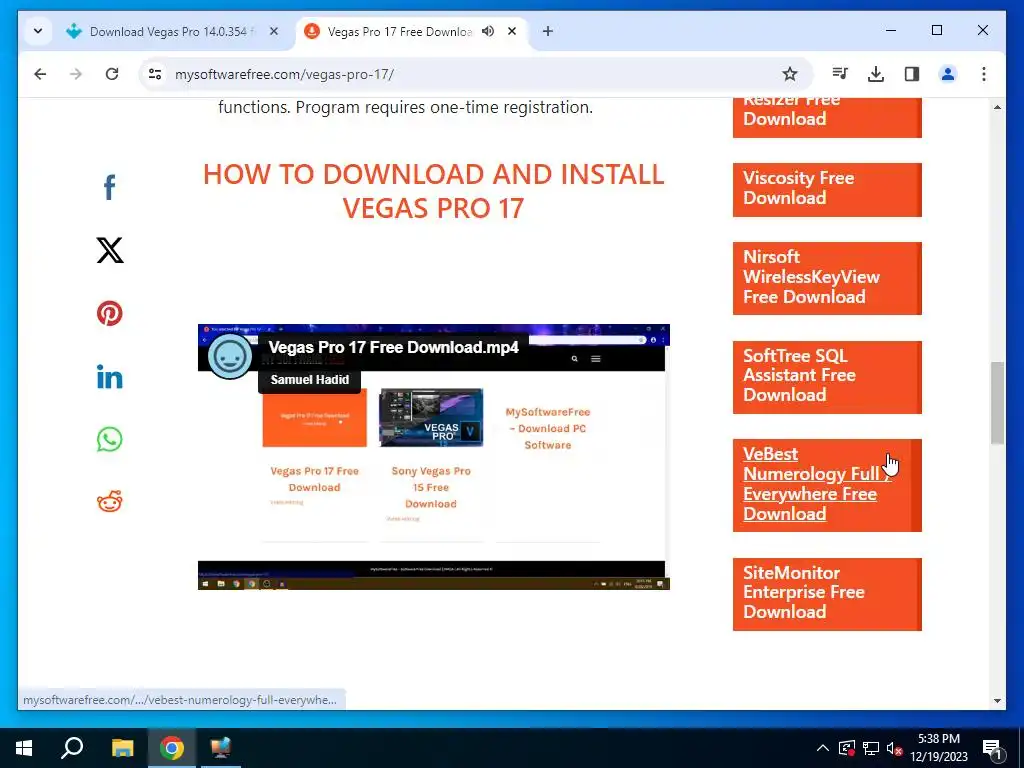Open File Explorer from taskbar
This screenshot has height=768, width=1024.
pyautogui.click(x=122, y=748)
